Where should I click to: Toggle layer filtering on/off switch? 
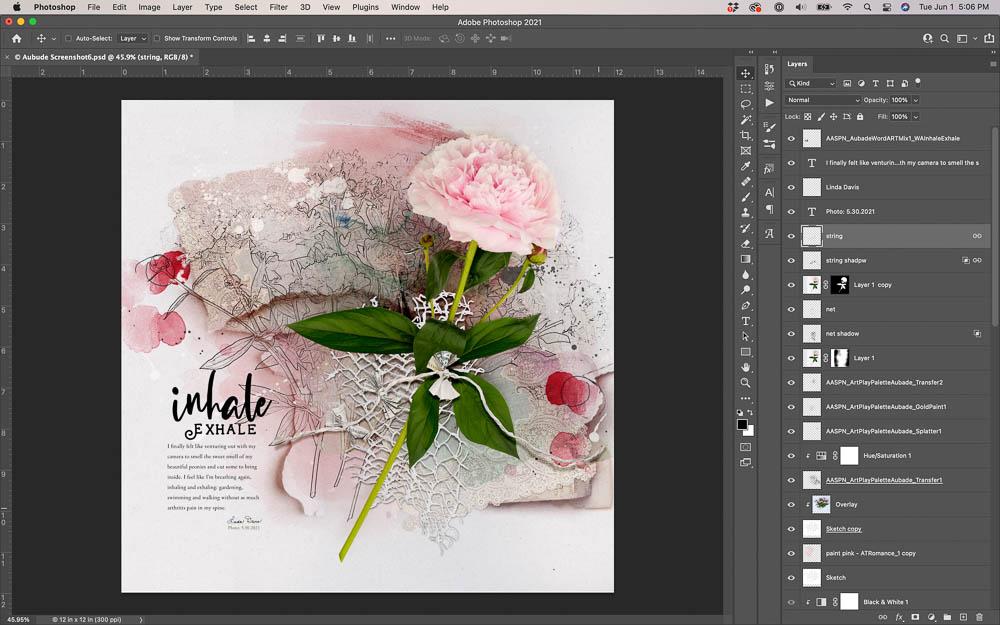(x=918, y=82)
